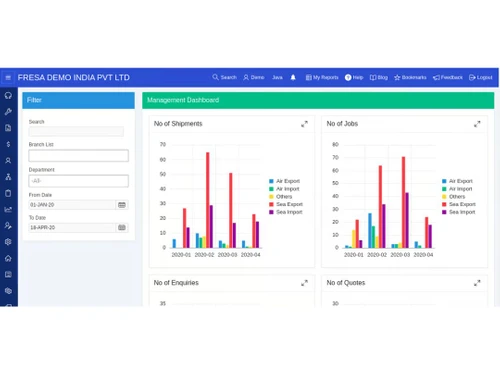
Task: Open the clipboard icon in sidebar
Action: 8,193
